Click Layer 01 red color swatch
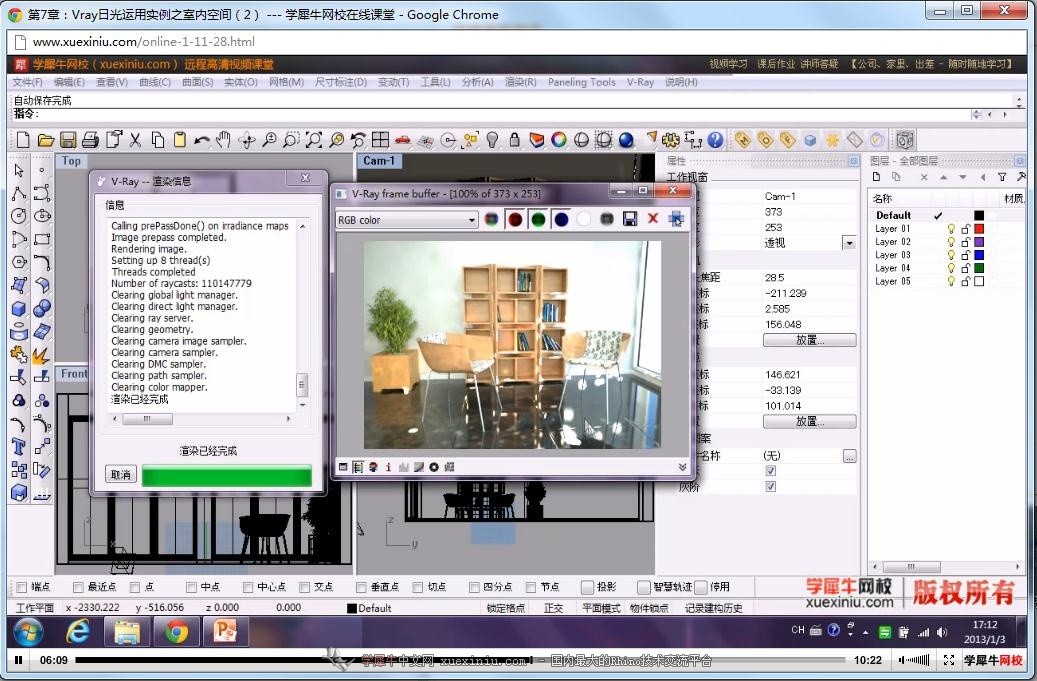The image size is (1037, 681). [x=979, y=229]
